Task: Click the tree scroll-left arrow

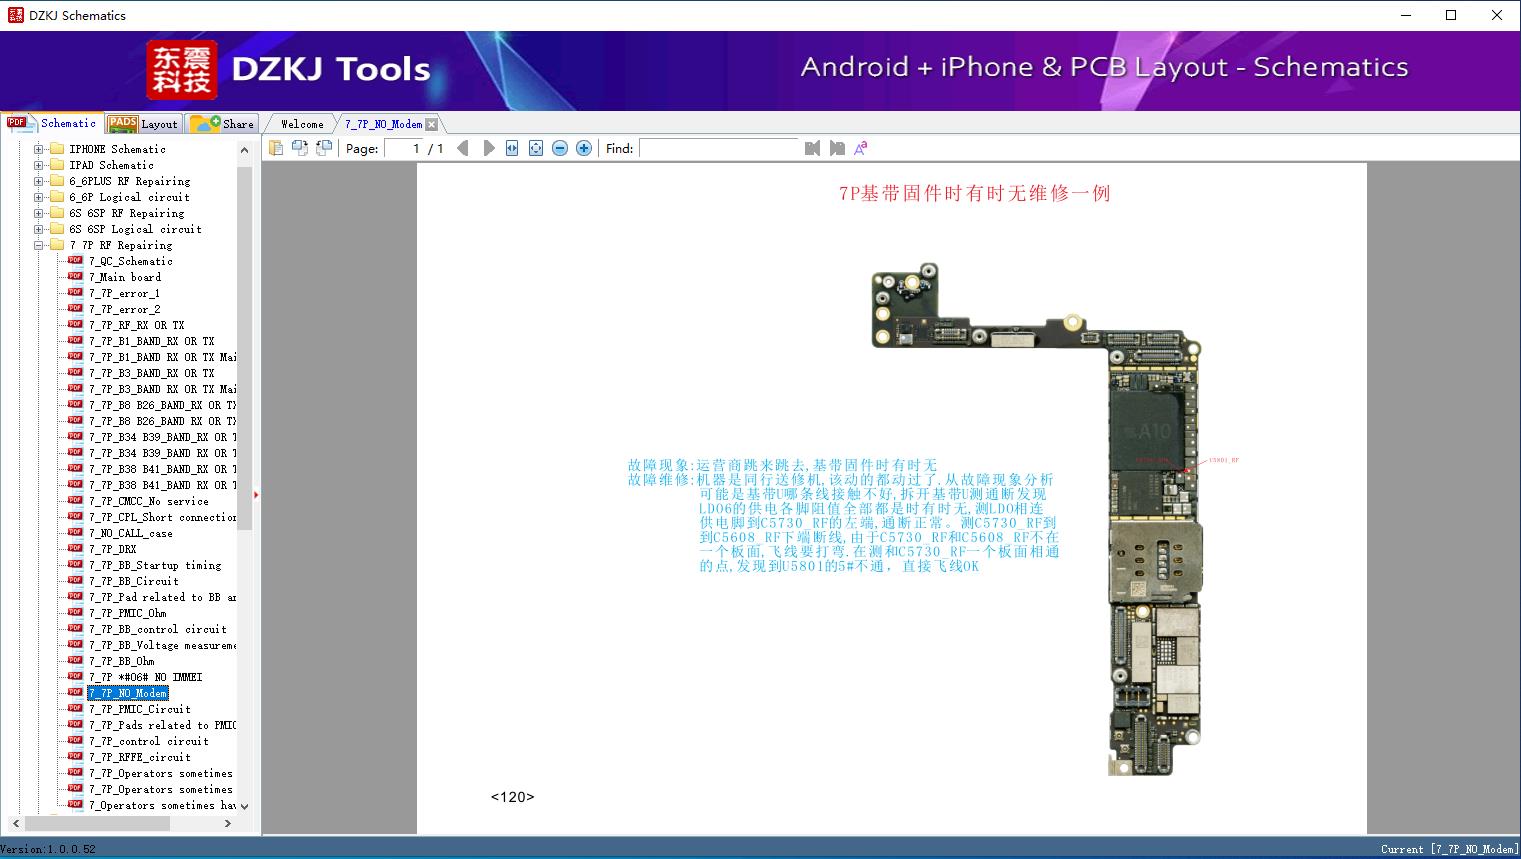Action: [14, 823]
